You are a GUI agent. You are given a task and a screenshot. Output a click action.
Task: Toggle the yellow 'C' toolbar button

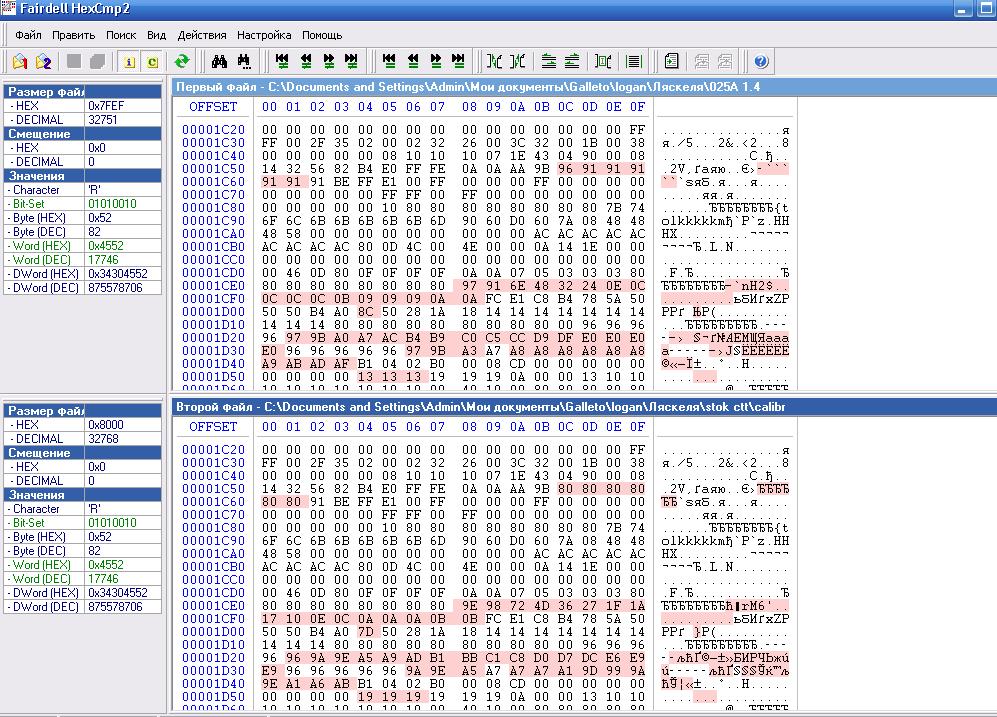point(153,62)
